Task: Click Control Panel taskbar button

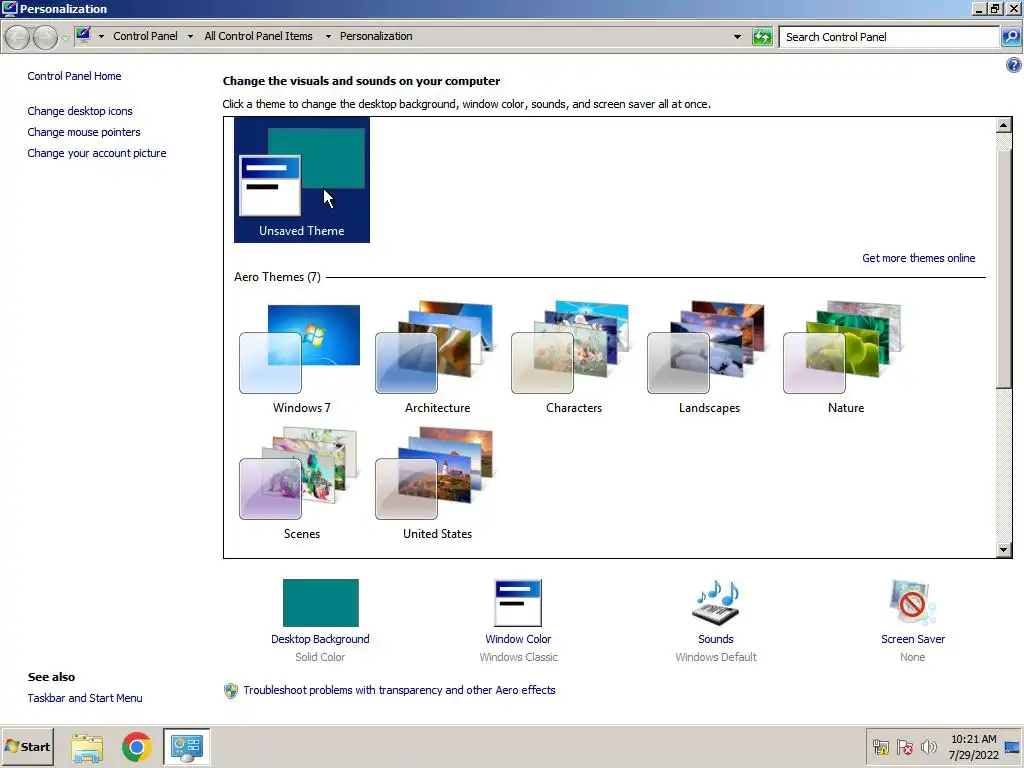Action: click(187, 747)
